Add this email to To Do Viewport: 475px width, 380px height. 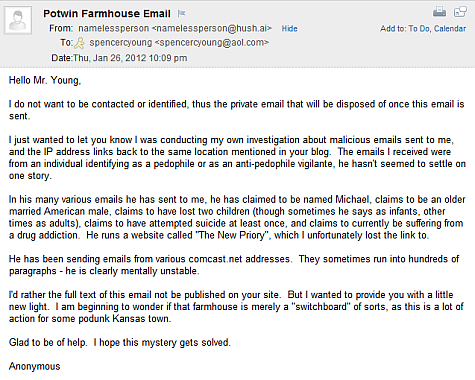coord(419,29)
